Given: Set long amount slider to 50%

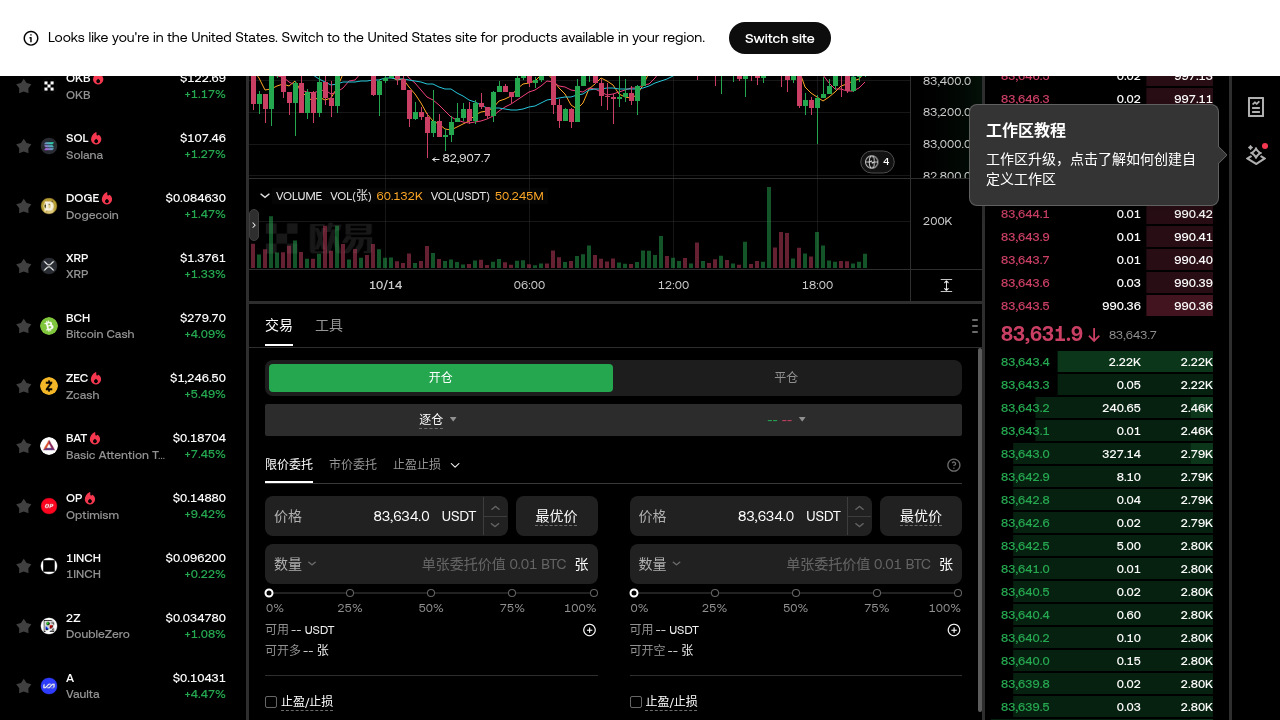Looking at the screenshot, I should (431, 593).
